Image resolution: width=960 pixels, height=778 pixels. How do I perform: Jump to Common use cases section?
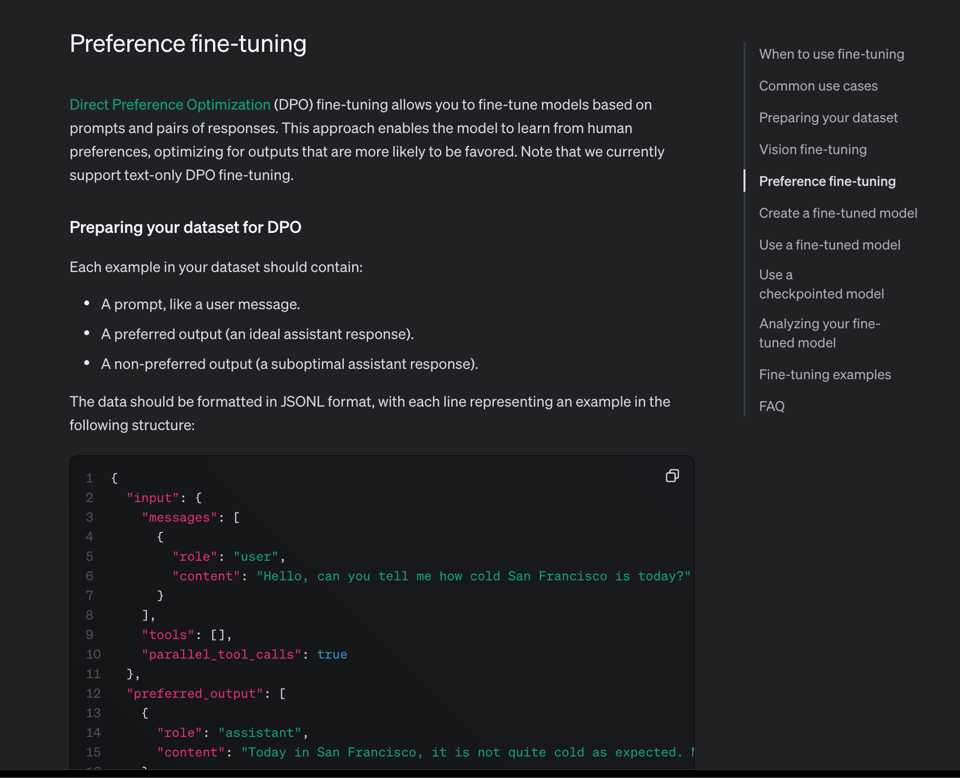coord(818,86)
